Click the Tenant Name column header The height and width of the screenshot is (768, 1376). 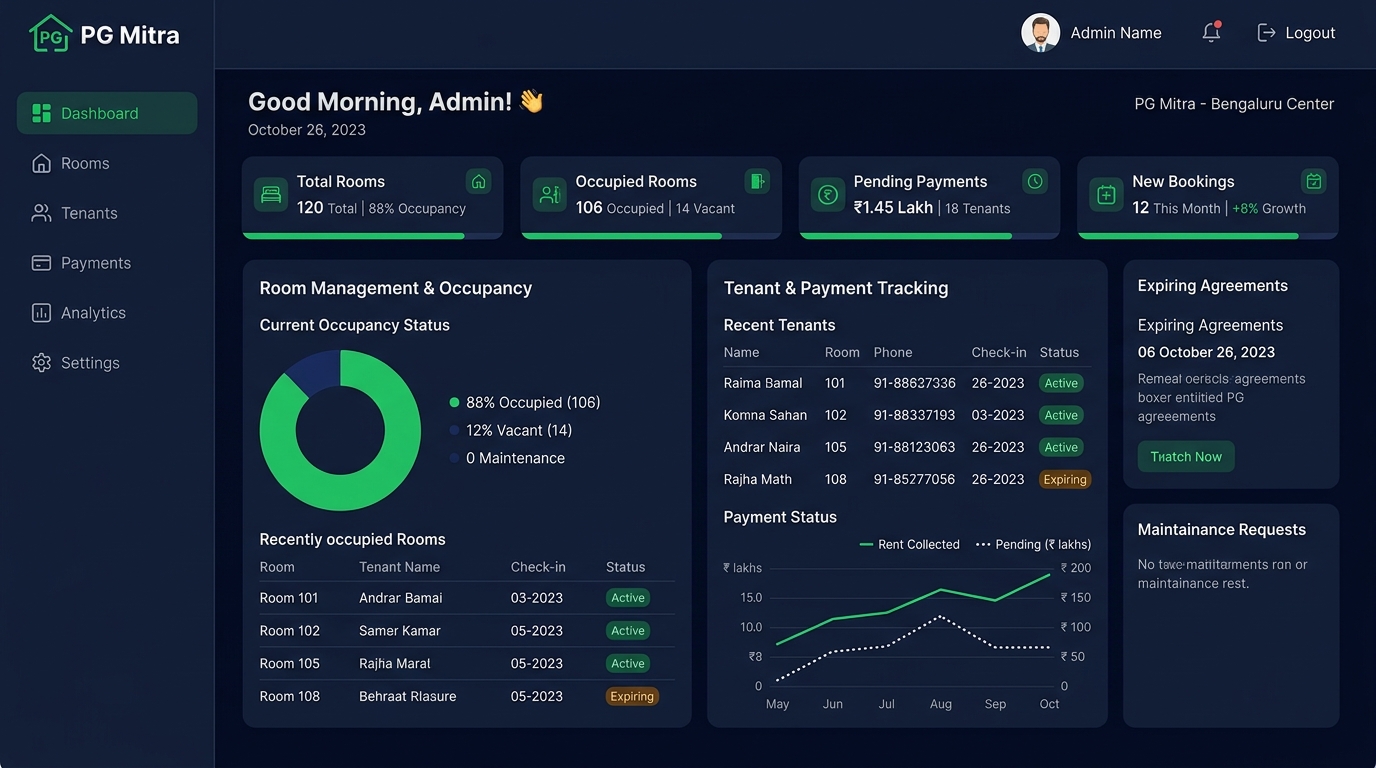(x=400, y=567)
